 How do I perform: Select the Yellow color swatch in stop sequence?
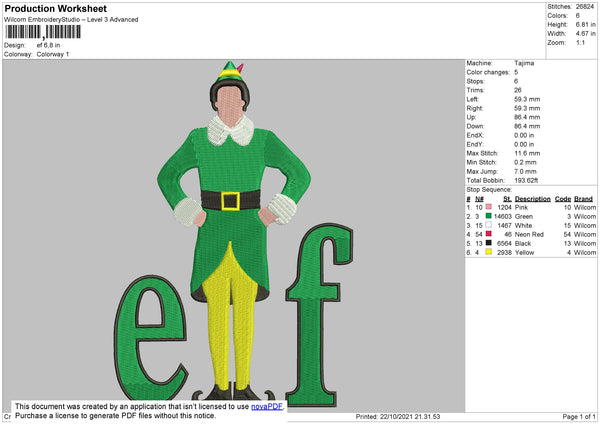click(x=489, y=252)
